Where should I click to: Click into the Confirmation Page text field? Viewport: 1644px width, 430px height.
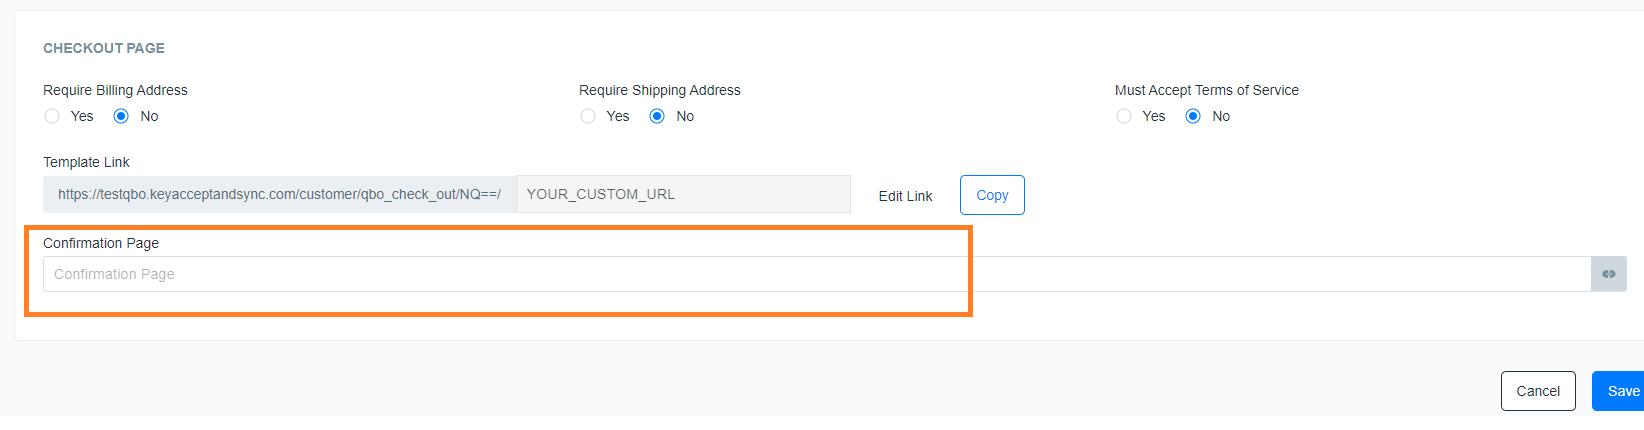[x=817, y=274]
